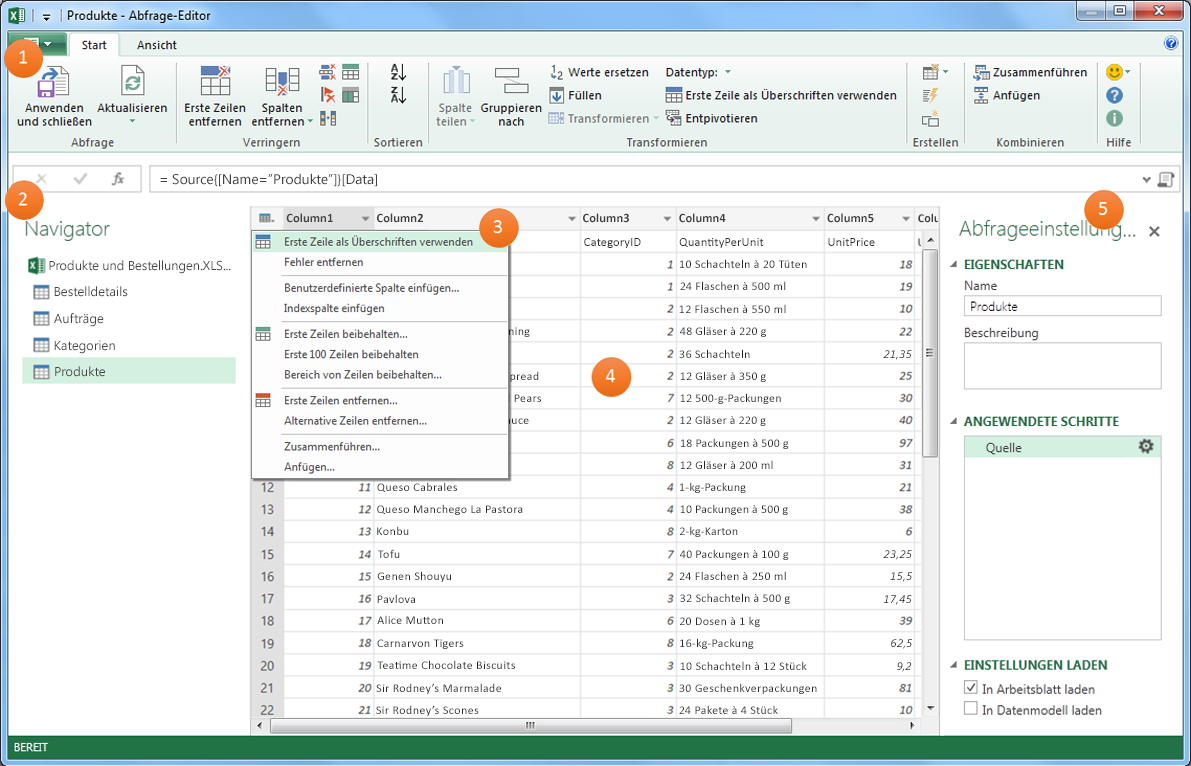Choose Erste Zeile als Überschriften verwenden in context menu
Viewport: 1191px width, 766px height.
(x=380, y=242)
